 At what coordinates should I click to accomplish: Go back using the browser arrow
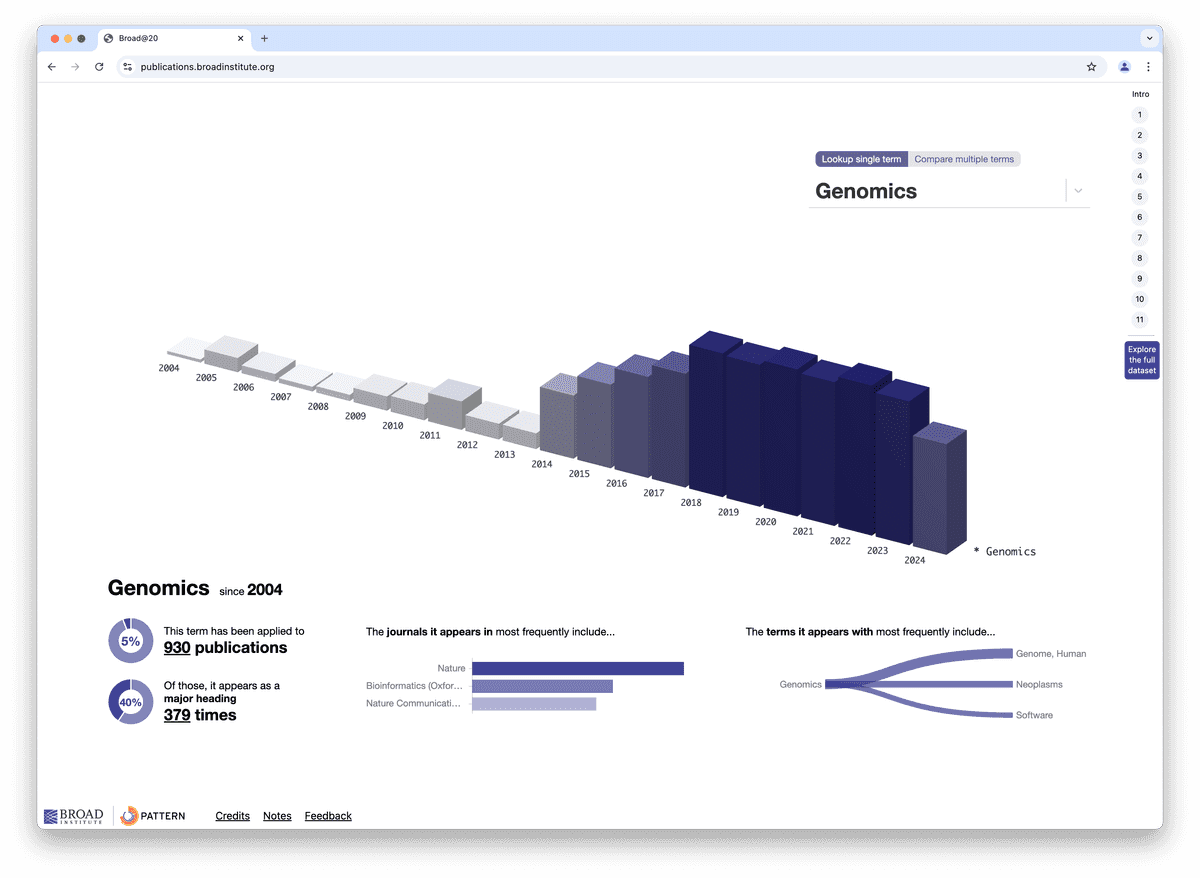click(x=51, y=66)
